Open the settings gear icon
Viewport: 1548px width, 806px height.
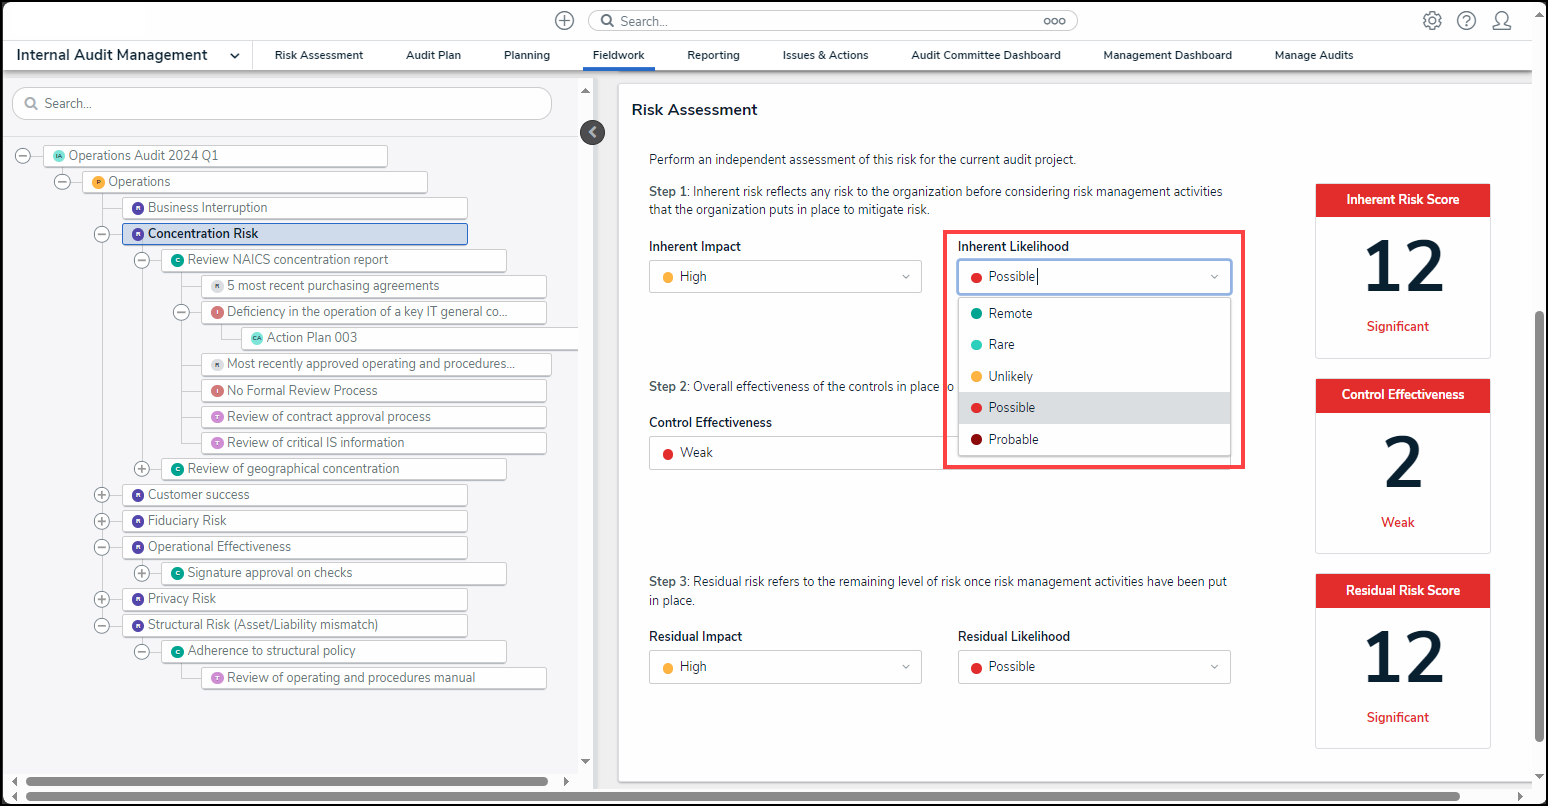1432,21
